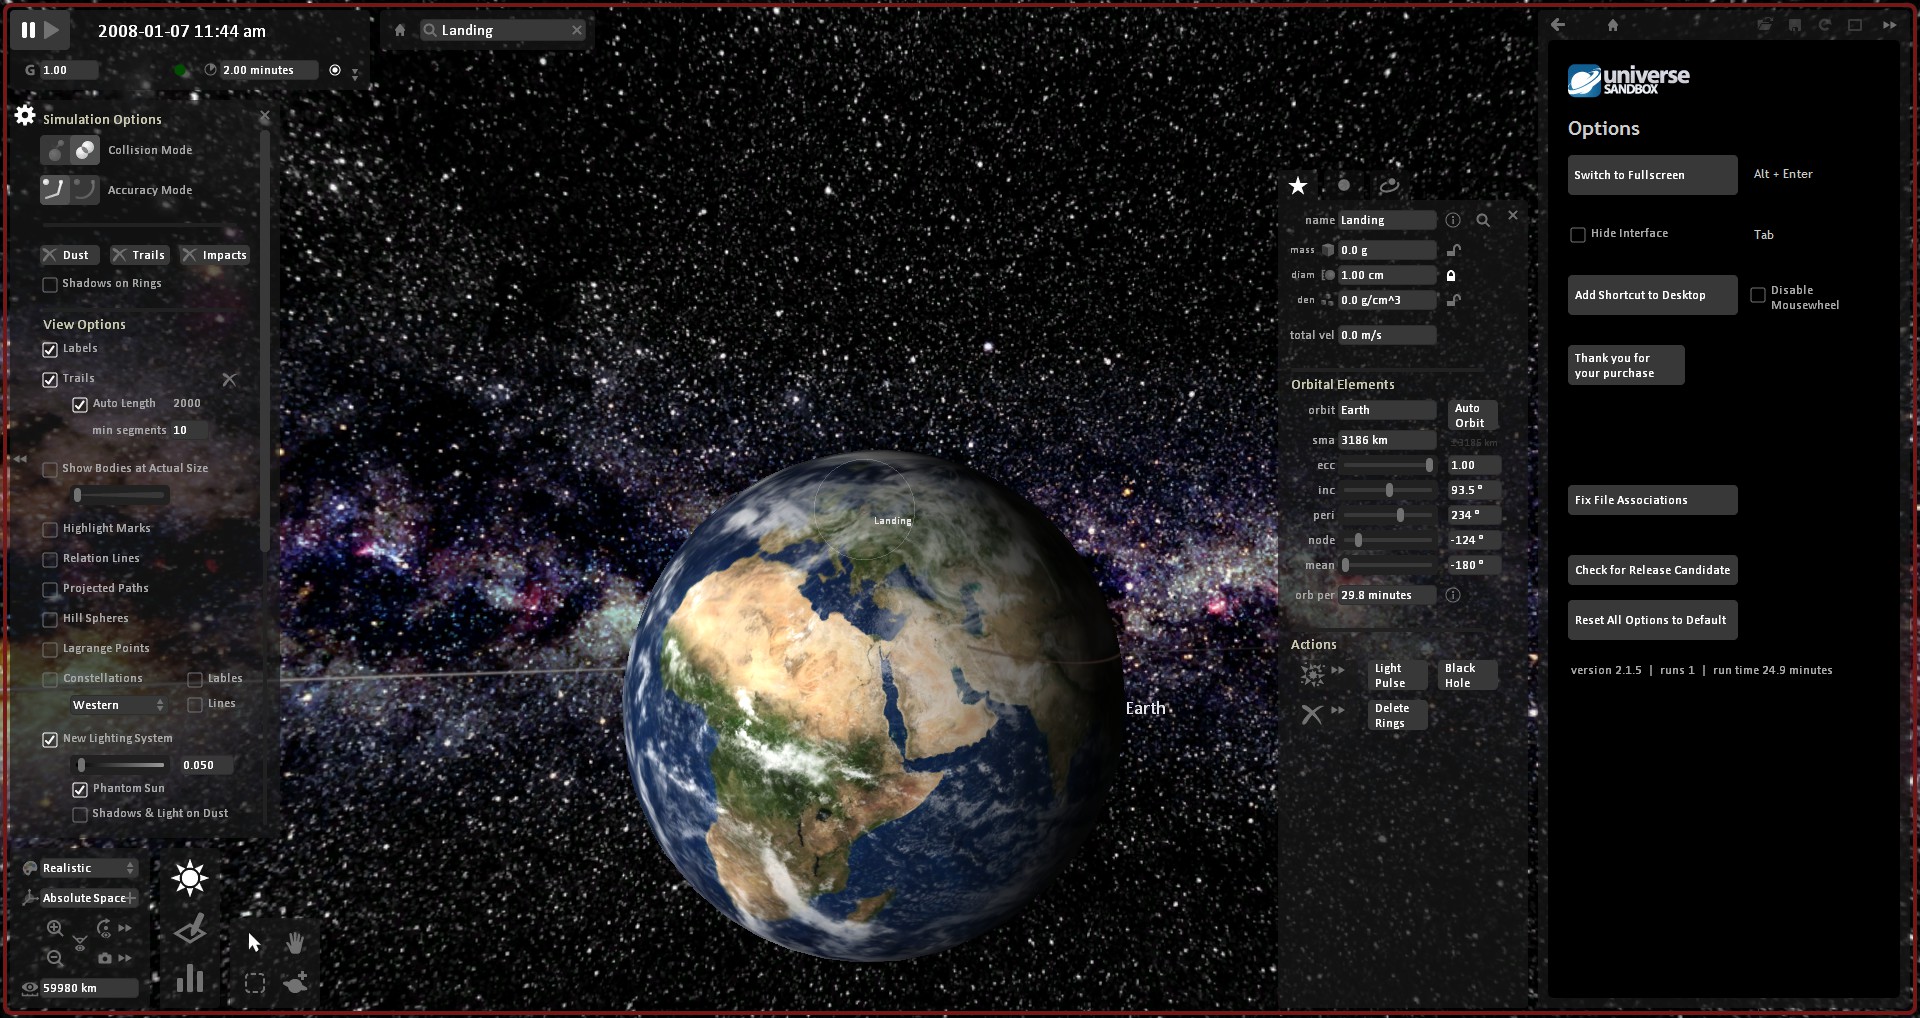Click the Auto Orbit button

tap(1472, 415)
